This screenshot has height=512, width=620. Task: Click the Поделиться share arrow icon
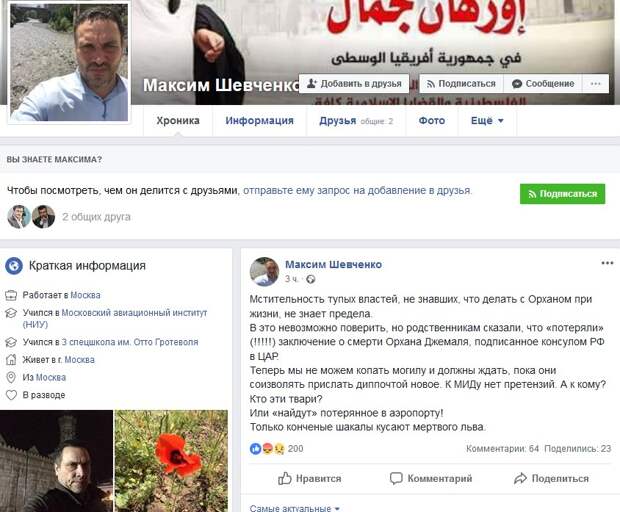520,478
